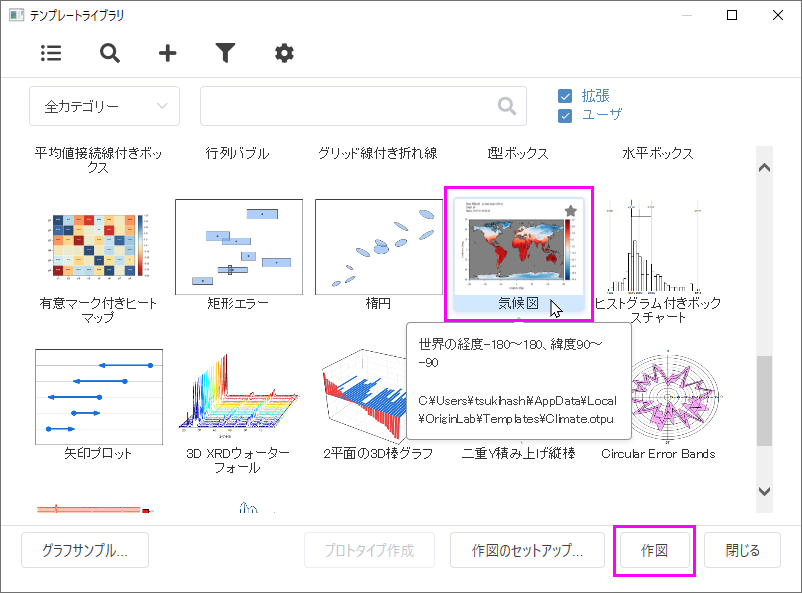Open the list view menu icon
This screenshot has width=802, height=593.
[51, 53]
